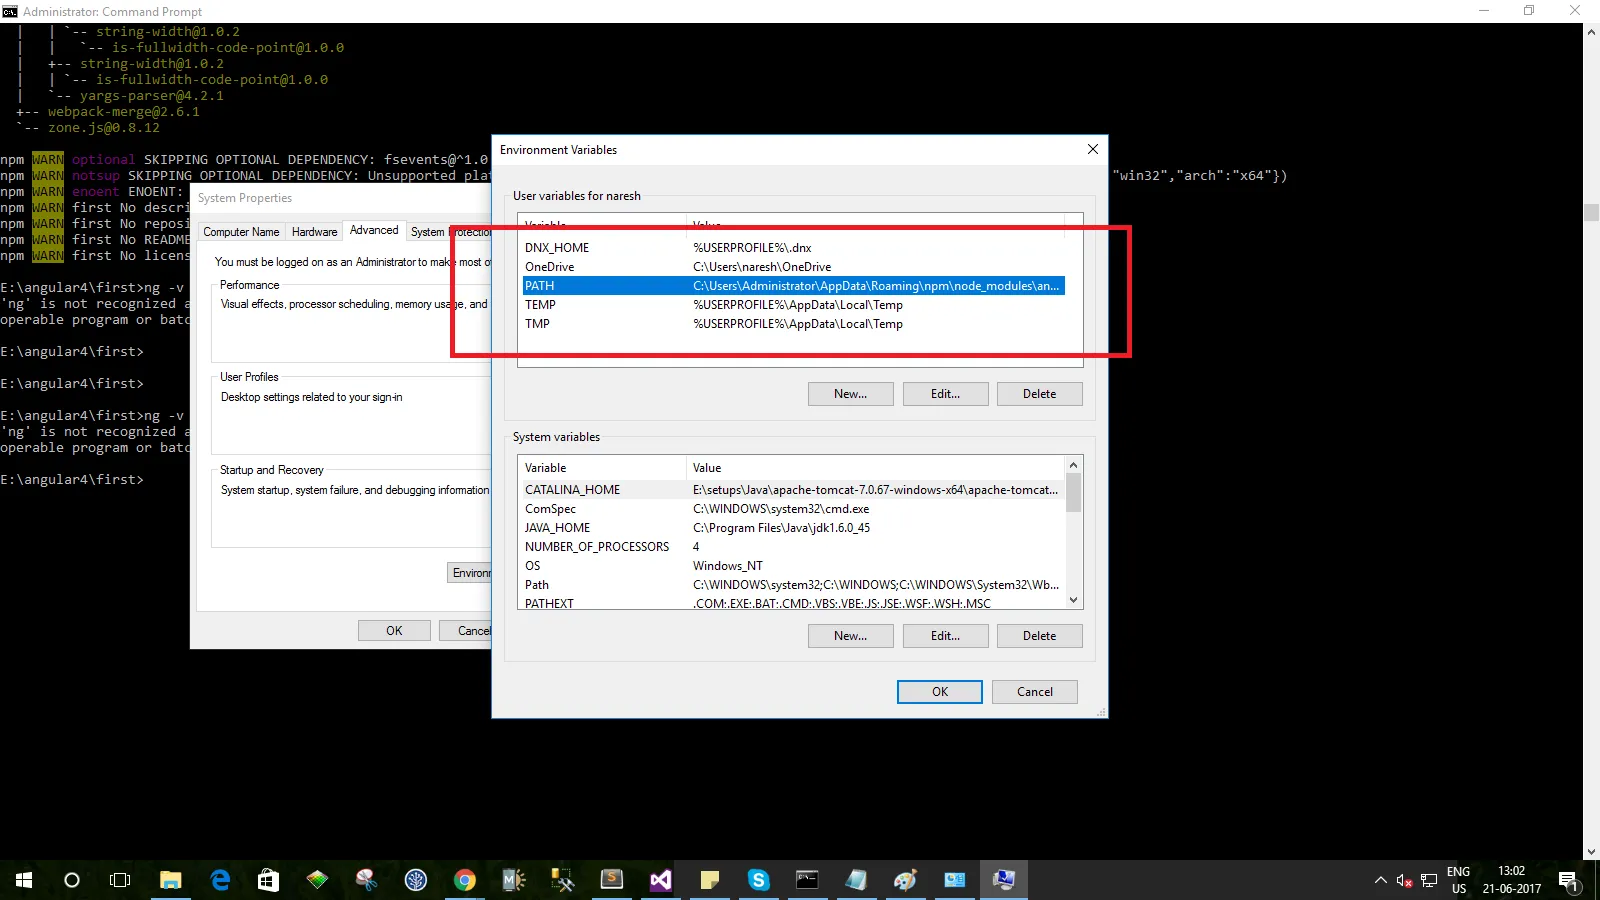This screenshot has width=1600, height=900.
Task: Open Sticky Notes from the taskbar
Action: (709, 880)
